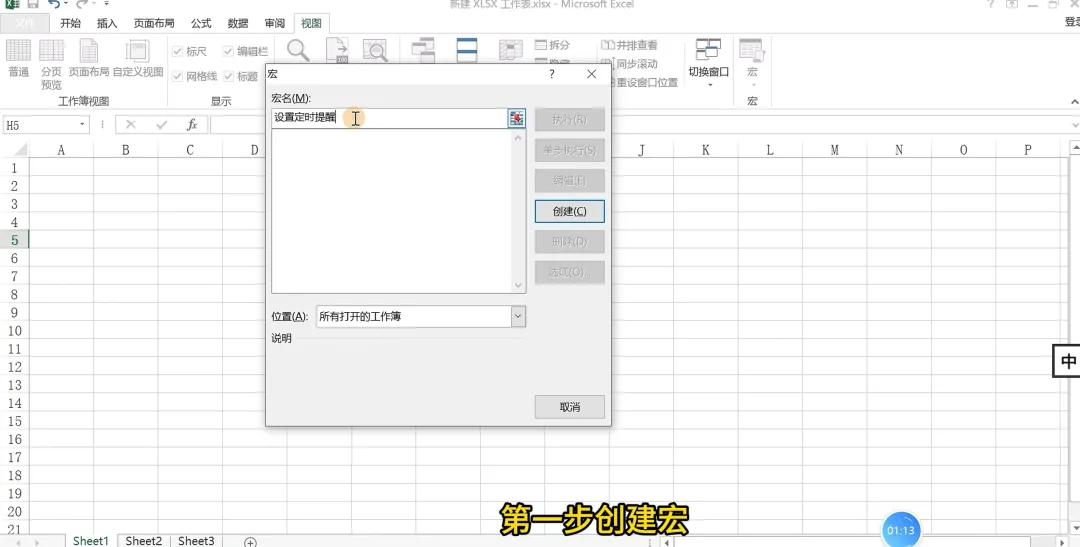
Task: Click the freeze panes icon
Action: click(510, 50)
